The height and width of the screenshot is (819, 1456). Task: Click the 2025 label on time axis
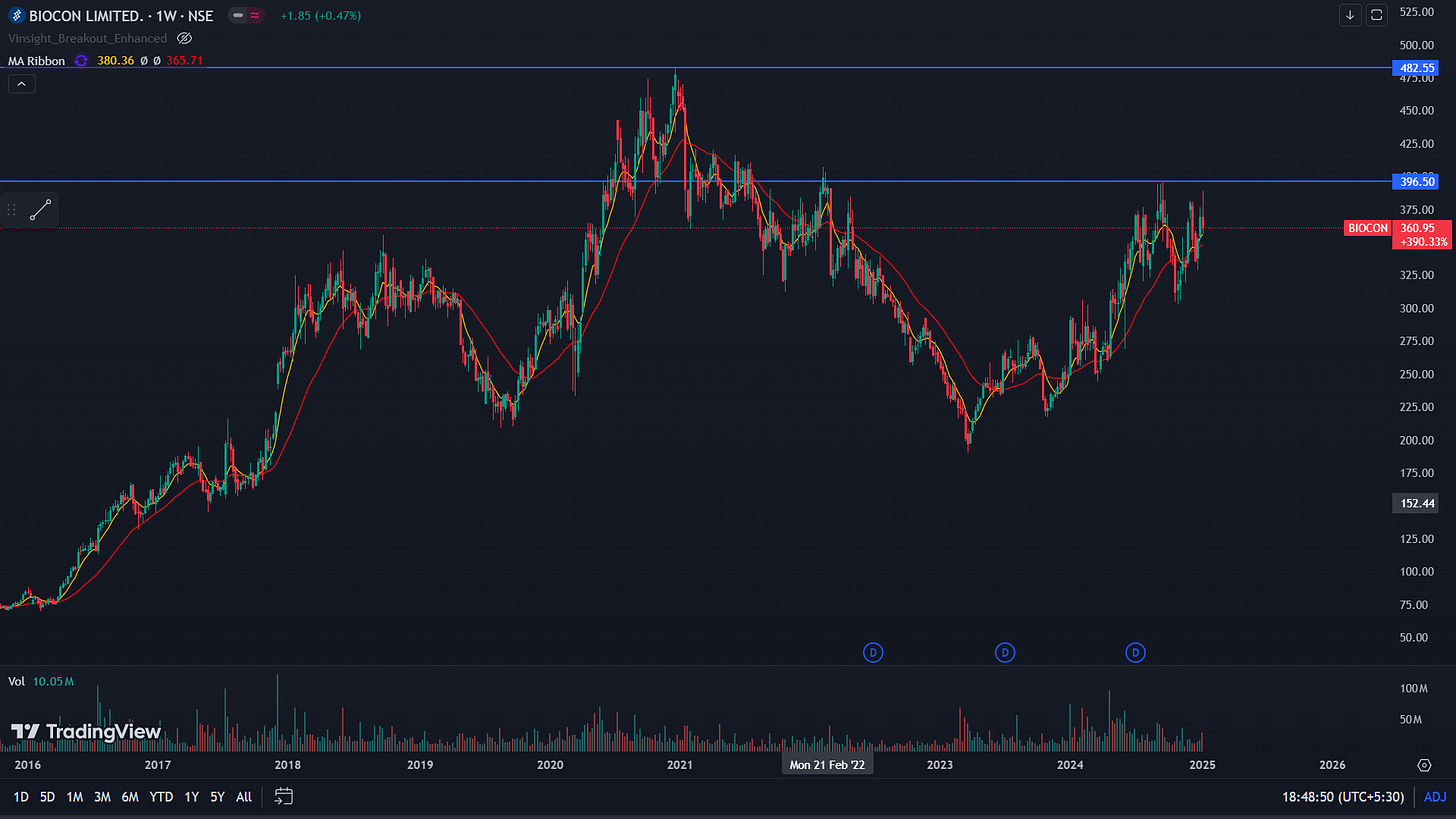(x=1201, y=765)
